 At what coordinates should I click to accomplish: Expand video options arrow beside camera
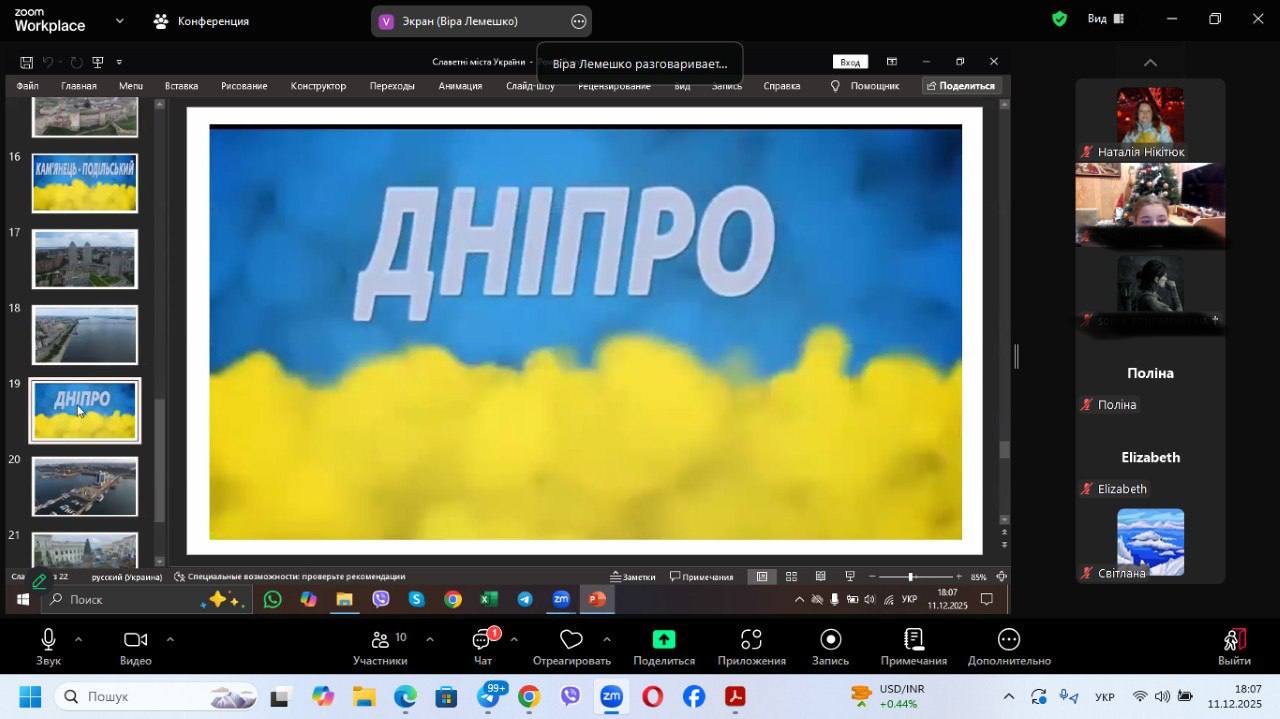169,639
